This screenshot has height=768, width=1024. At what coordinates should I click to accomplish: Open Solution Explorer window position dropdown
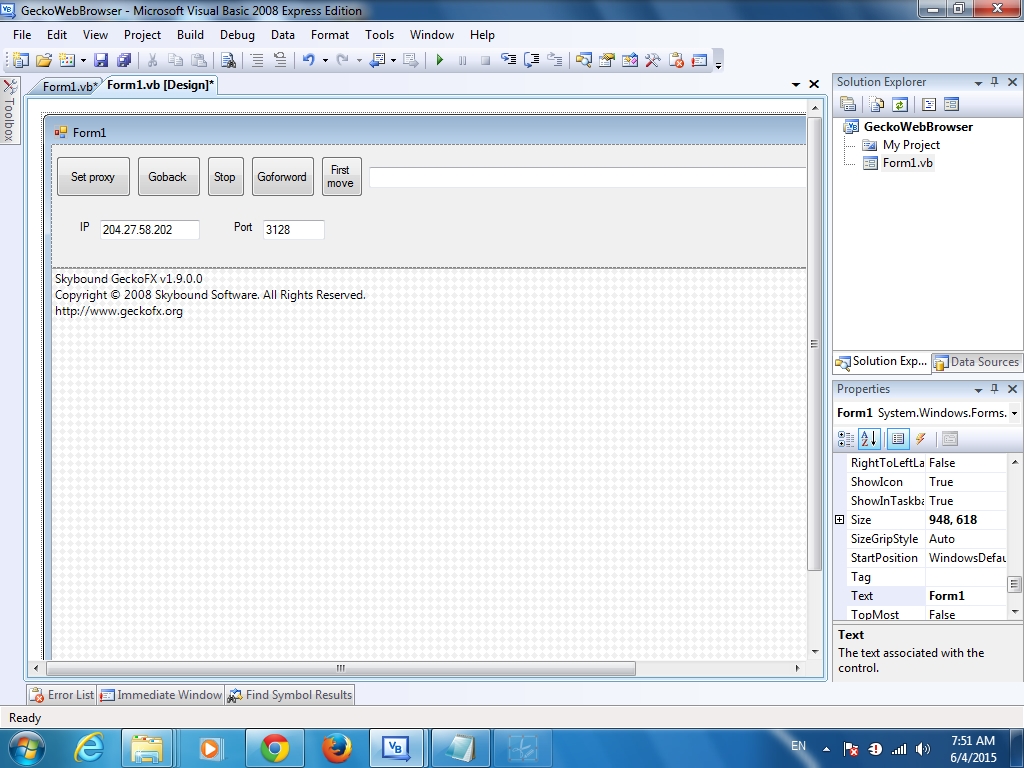pyautogui.click(x=978, y=82)
